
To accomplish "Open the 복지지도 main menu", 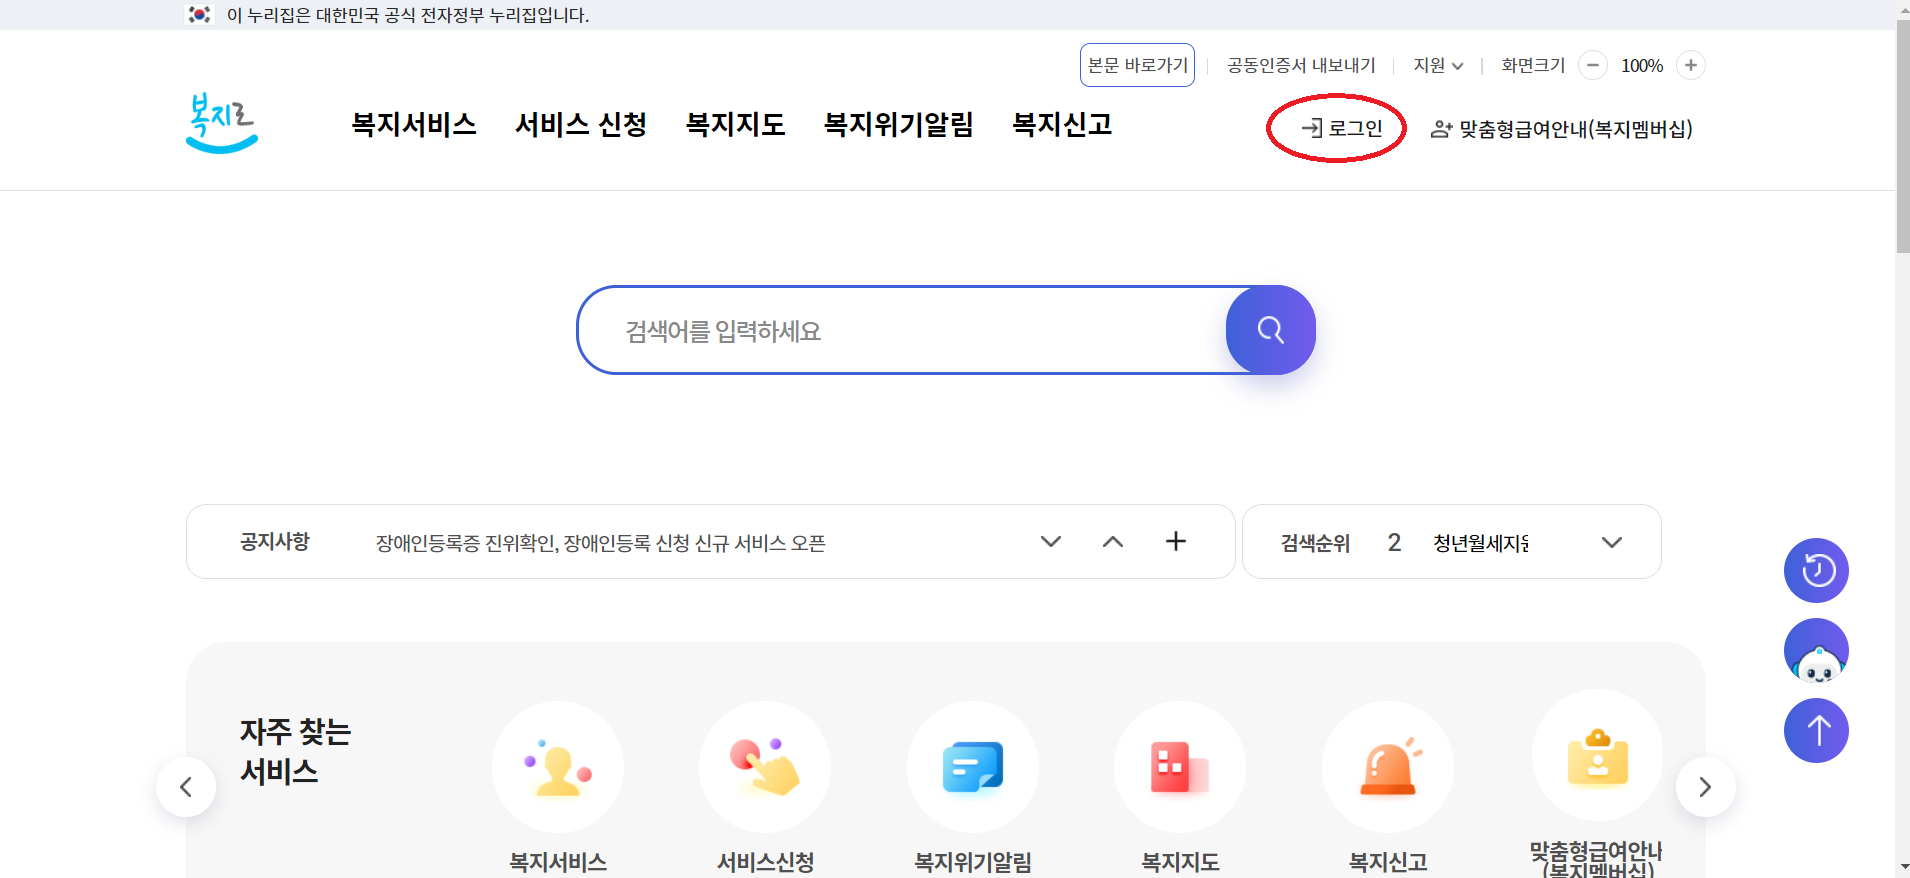I will pyautogui.click(x=735, y=124).
